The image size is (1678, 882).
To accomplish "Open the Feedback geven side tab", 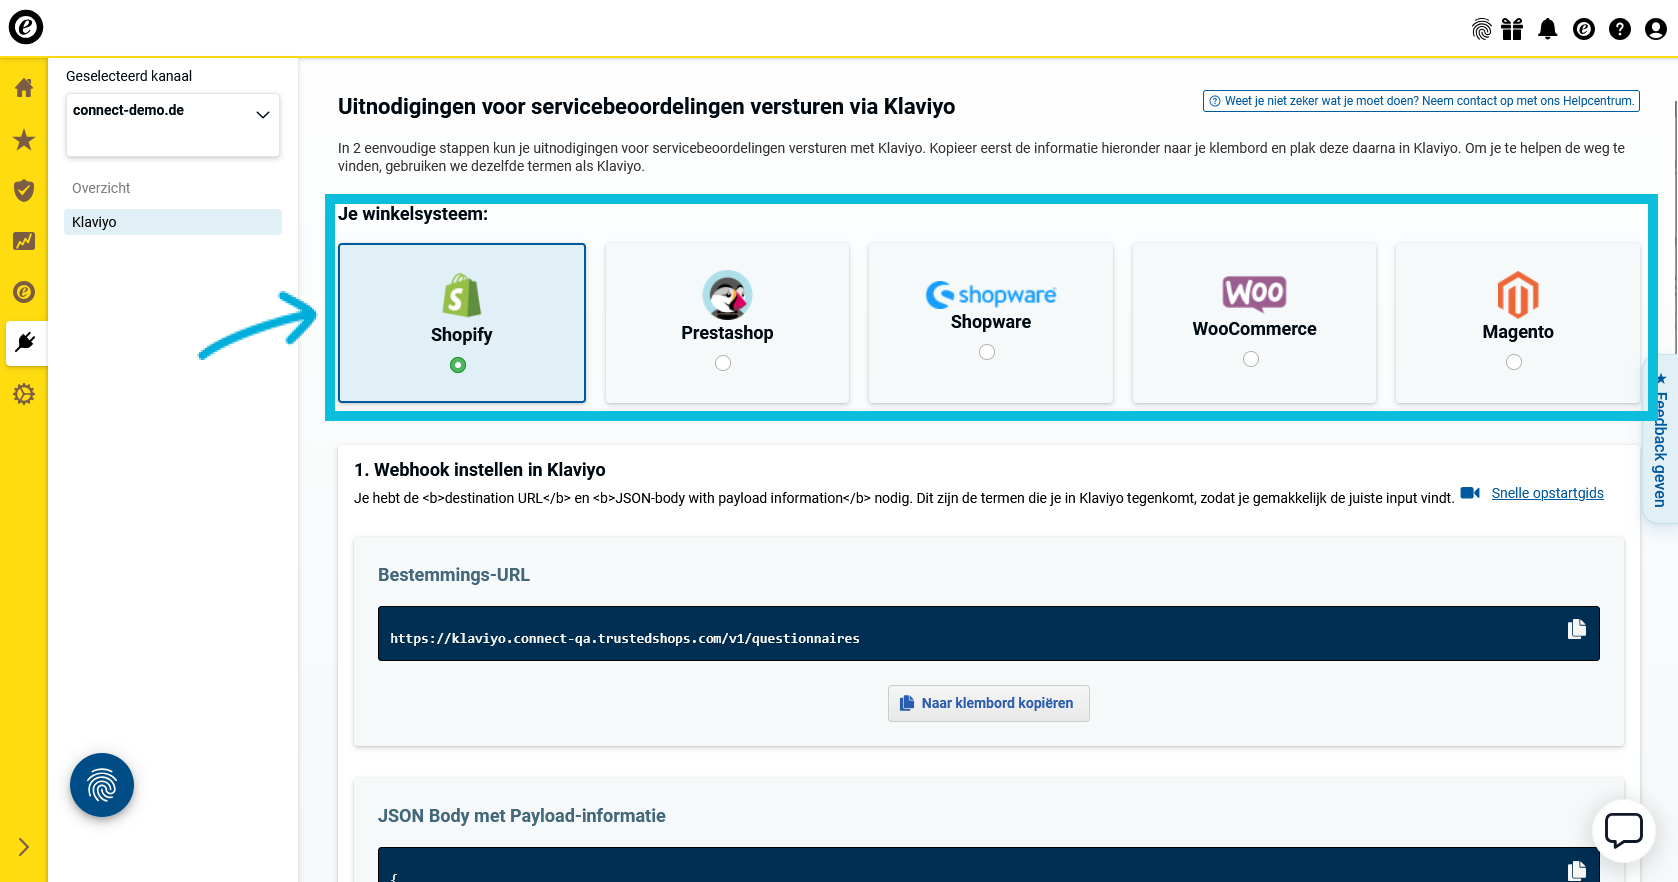I will [x=1661, y=439].
